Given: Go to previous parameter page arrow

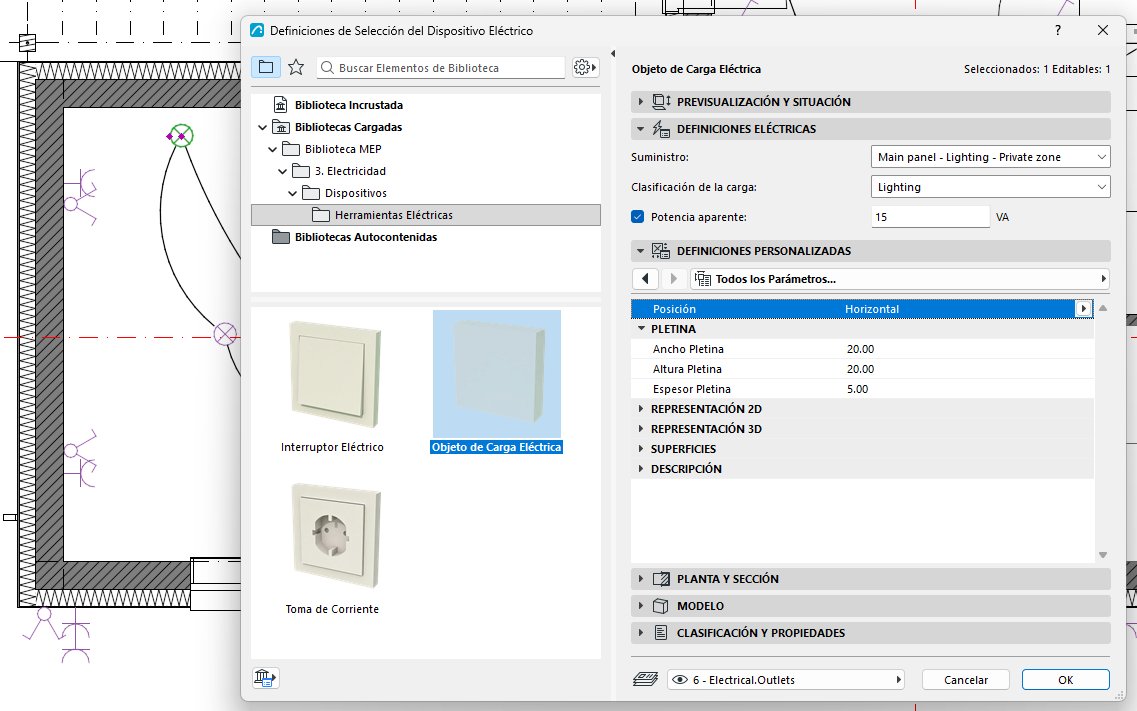Looking at the screenshot, I should pyautogui.click(x=645, y=279).
